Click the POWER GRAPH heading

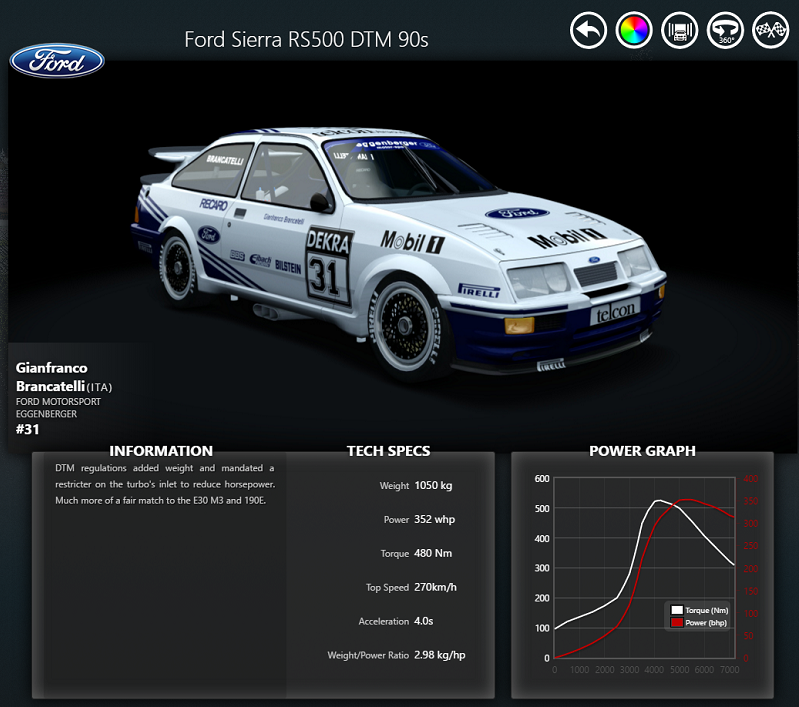click(643, 451)
